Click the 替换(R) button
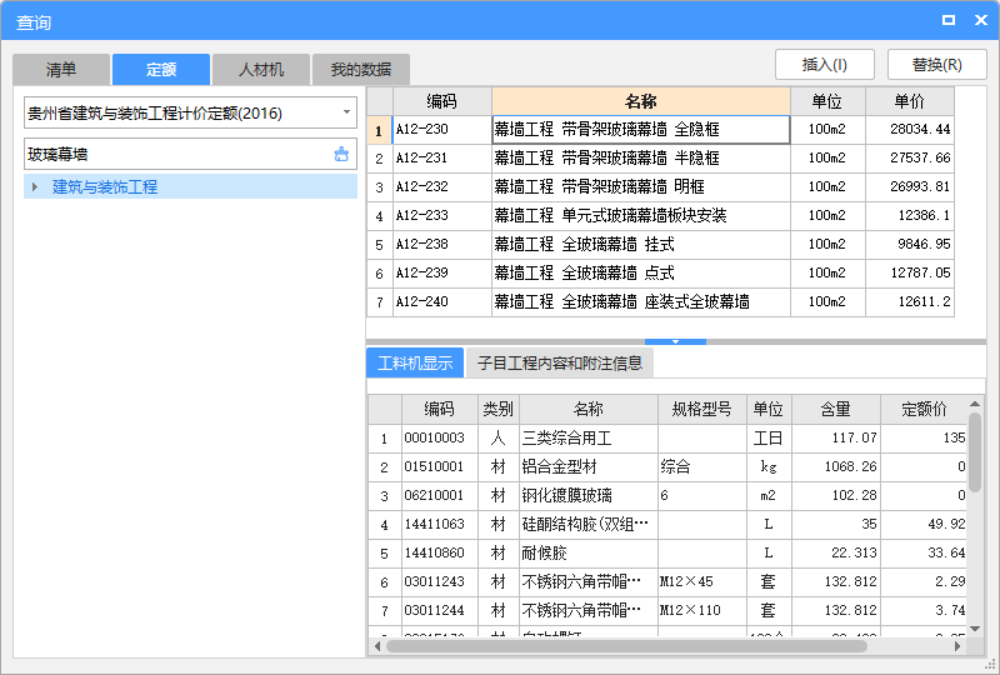Screen dimensions: 1000x675 pyautogui.click(x=937, y=64)
